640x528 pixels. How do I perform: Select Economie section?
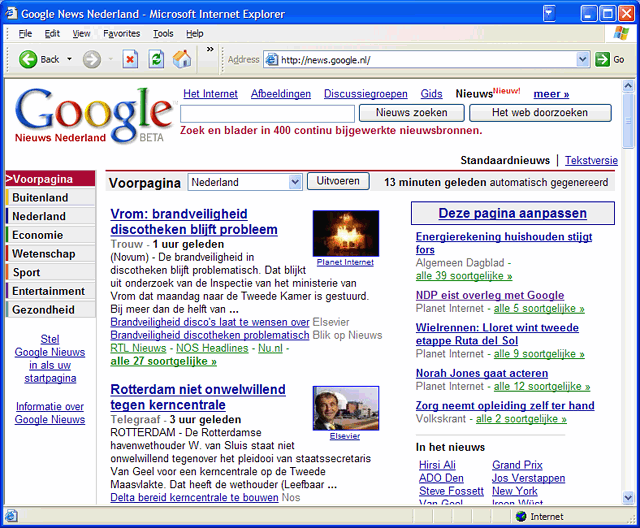[51, 235]
